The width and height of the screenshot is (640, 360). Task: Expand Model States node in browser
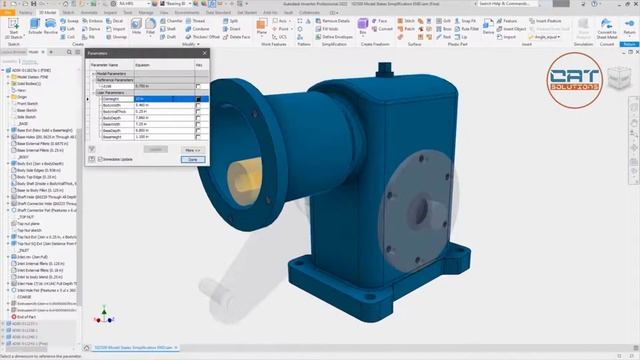coord(8,77)
